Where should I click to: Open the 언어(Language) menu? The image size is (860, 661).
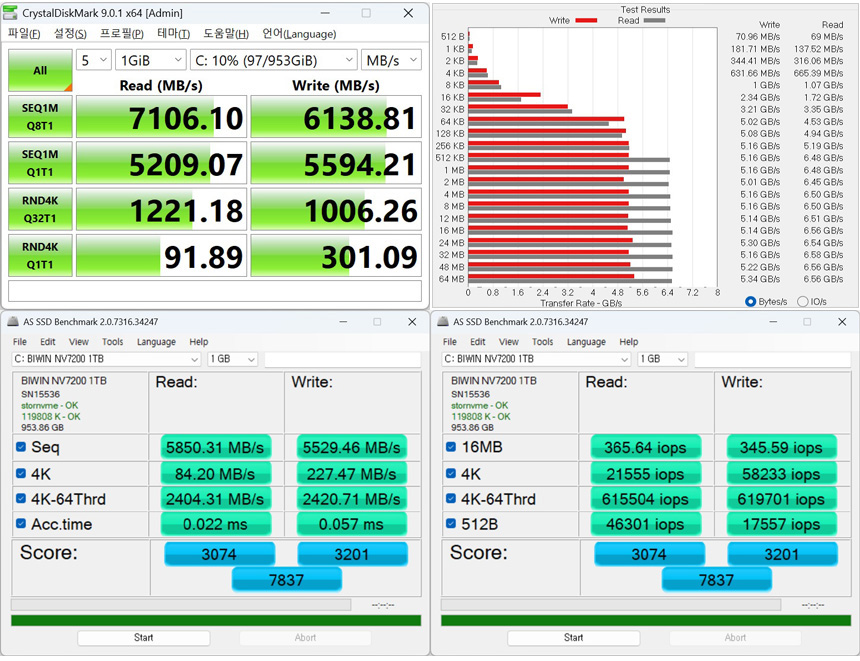click(298, 33)
